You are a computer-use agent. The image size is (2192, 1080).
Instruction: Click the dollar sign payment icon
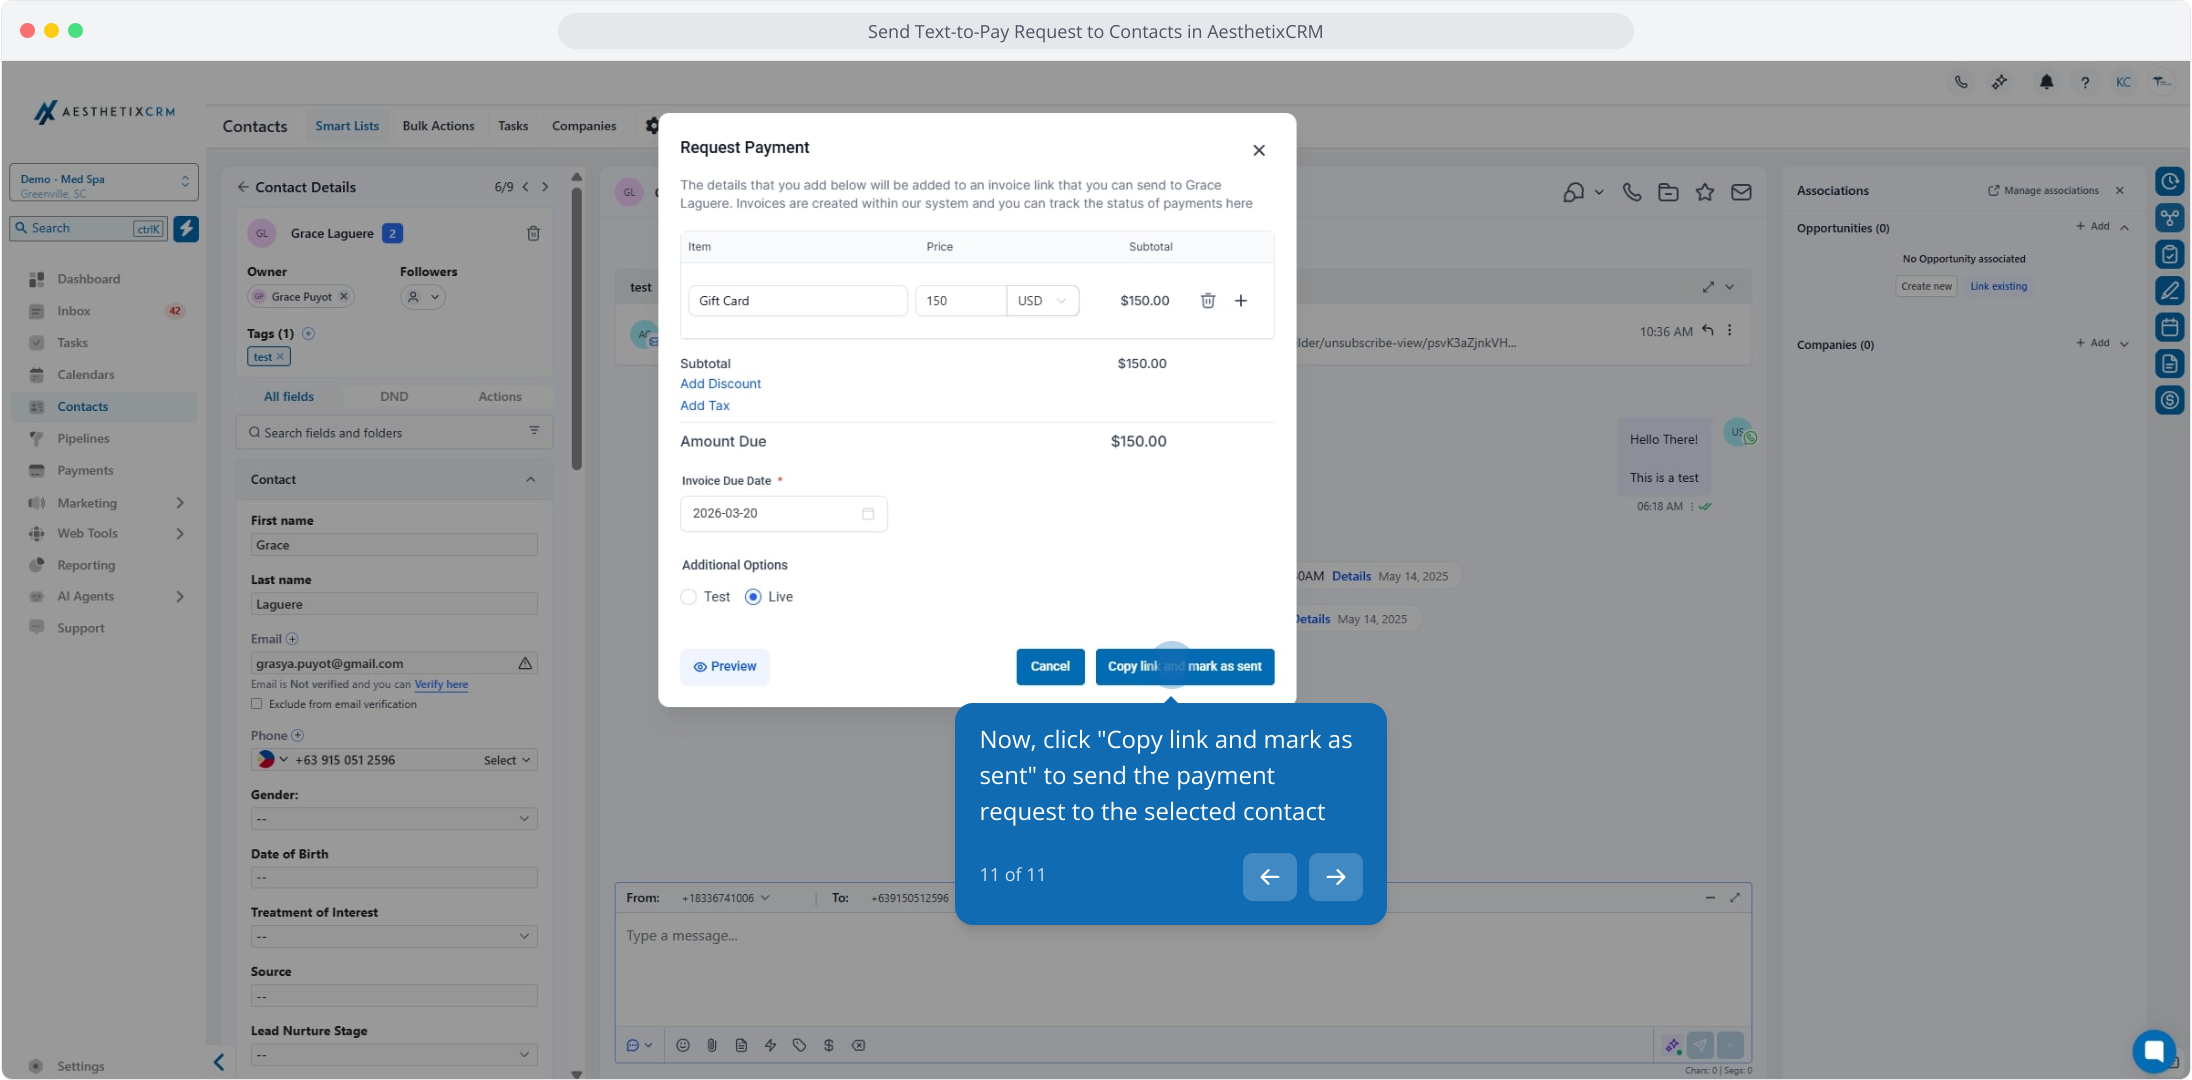tap(828, 1045)
